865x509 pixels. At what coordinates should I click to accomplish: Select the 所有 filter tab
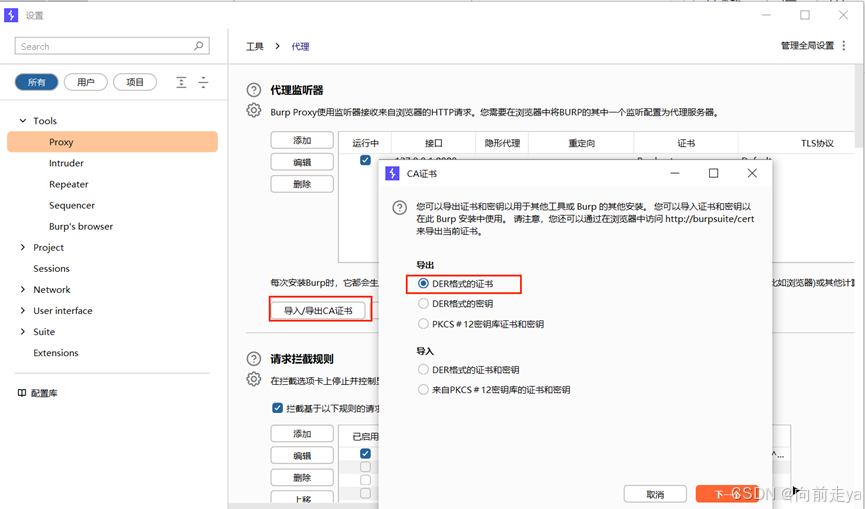point(36,82)
